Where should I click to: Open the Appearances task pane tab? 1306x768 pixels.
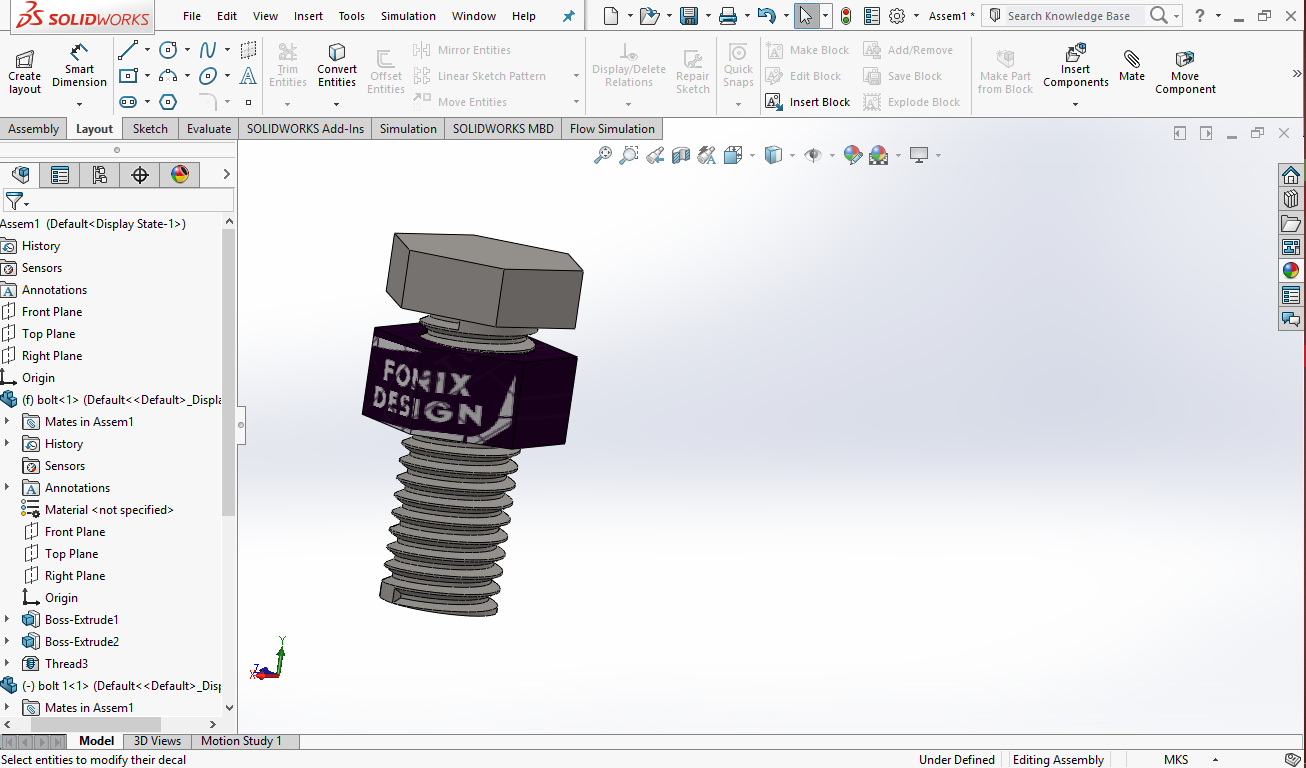coord(1291,271)
